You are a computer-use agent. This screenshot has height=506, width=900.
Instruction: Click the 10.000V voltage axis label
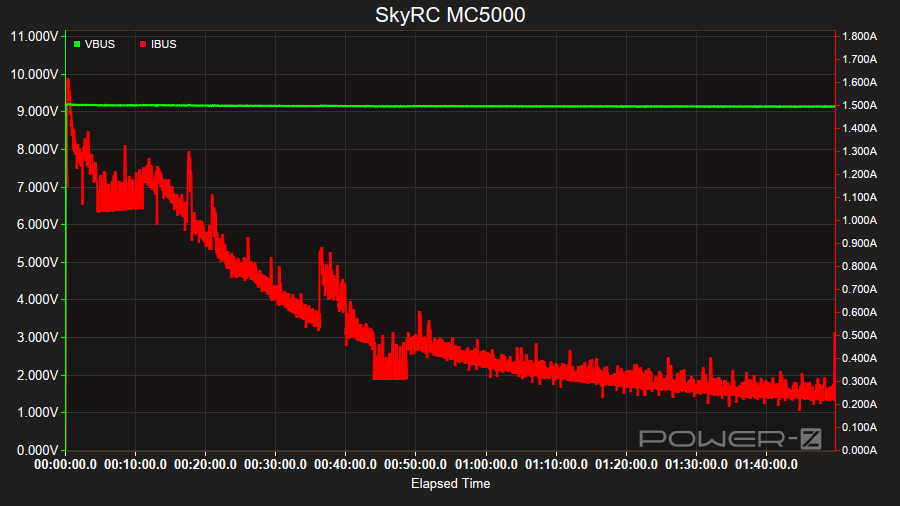34,75
